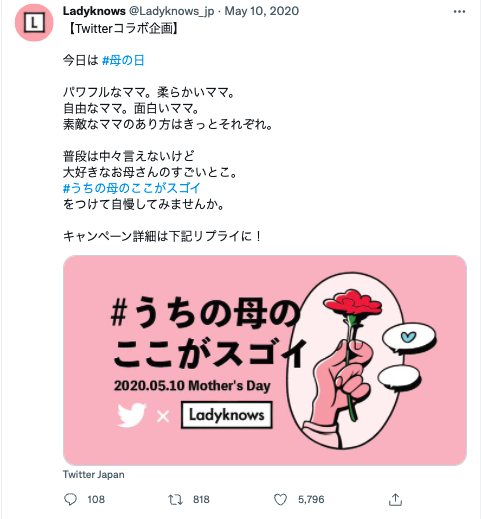481x519 pixels.
Task: Click the red carnation illustration
Action: (353, 305)
